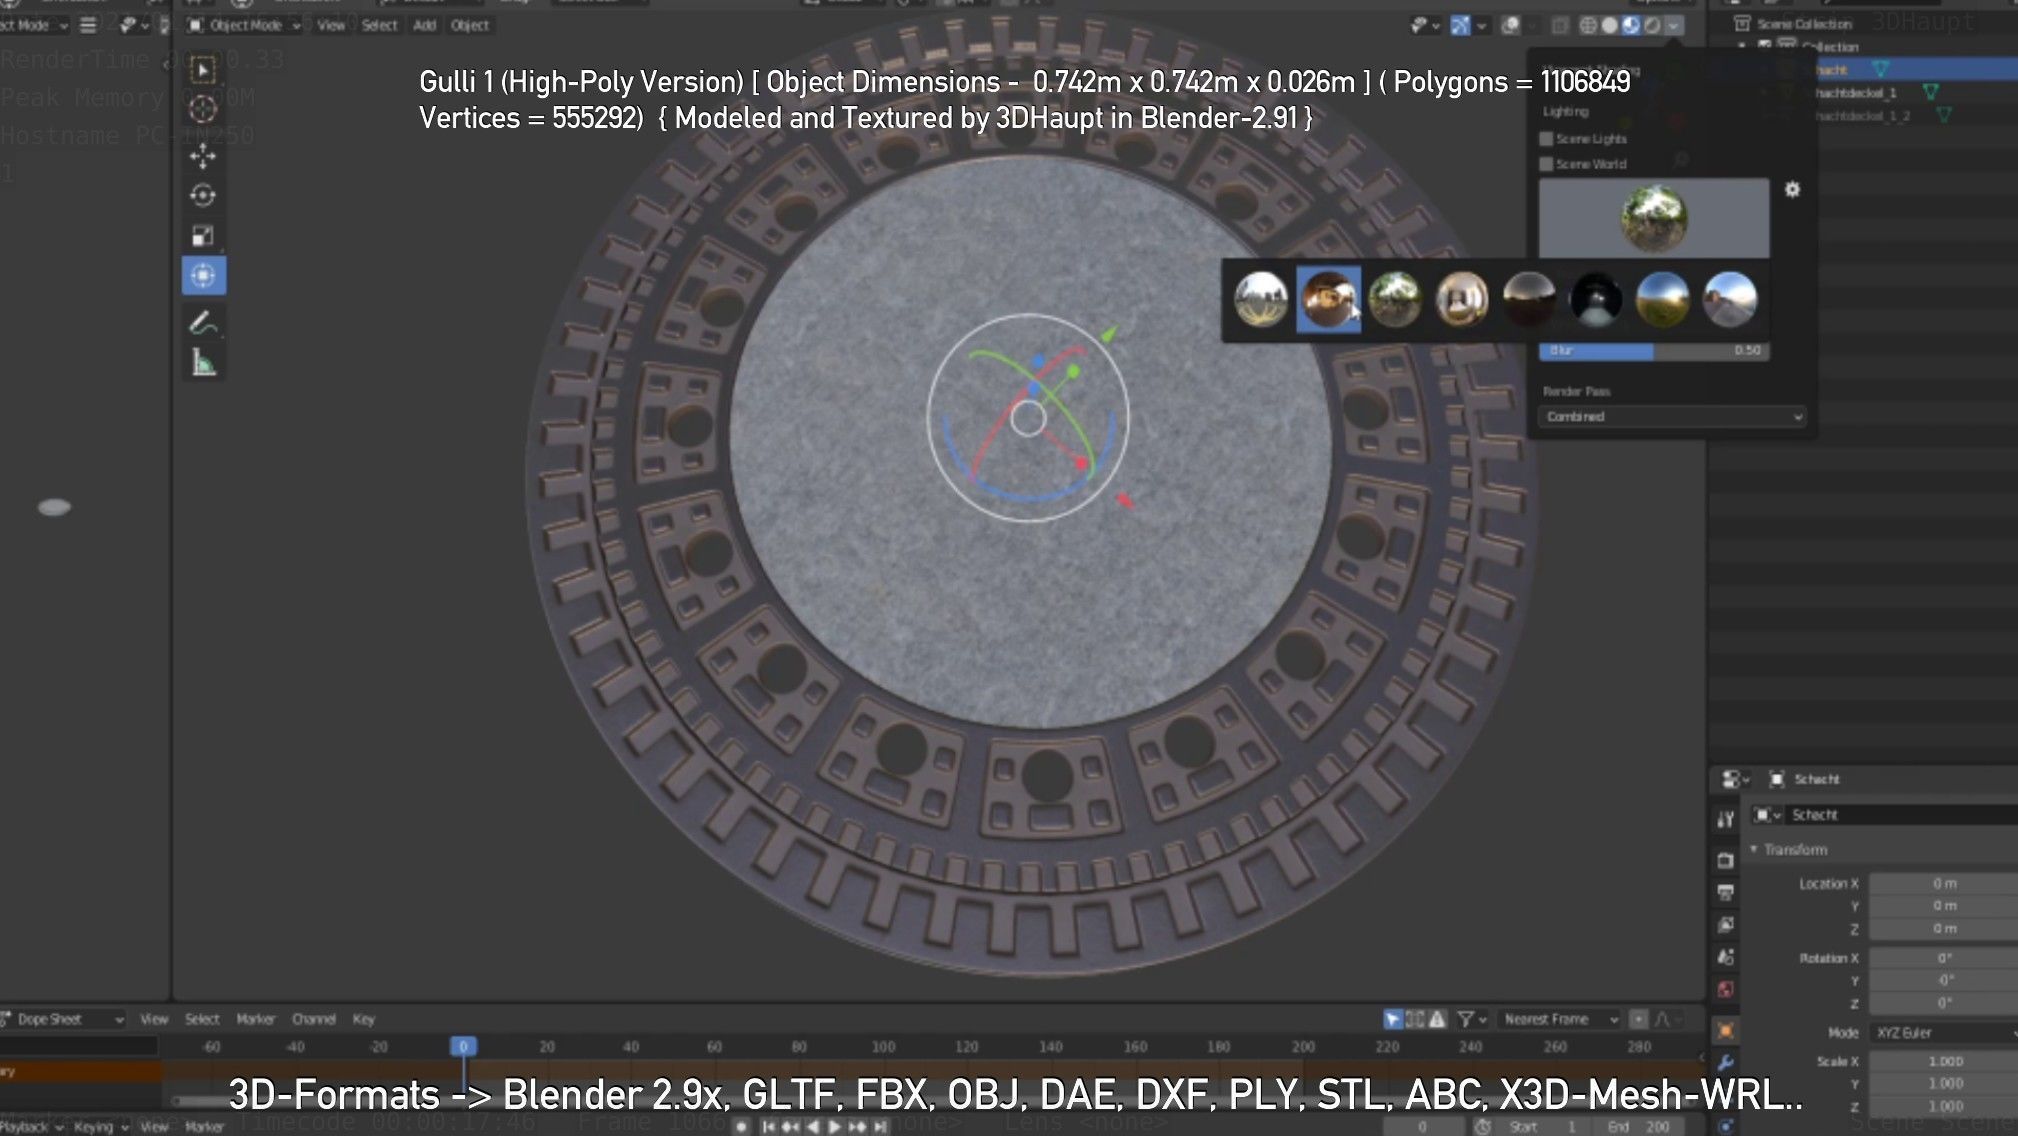Open the Channel menu in Dope Sheet
Viewport: 2018px width, 1136px height.
pos(314,1019)
